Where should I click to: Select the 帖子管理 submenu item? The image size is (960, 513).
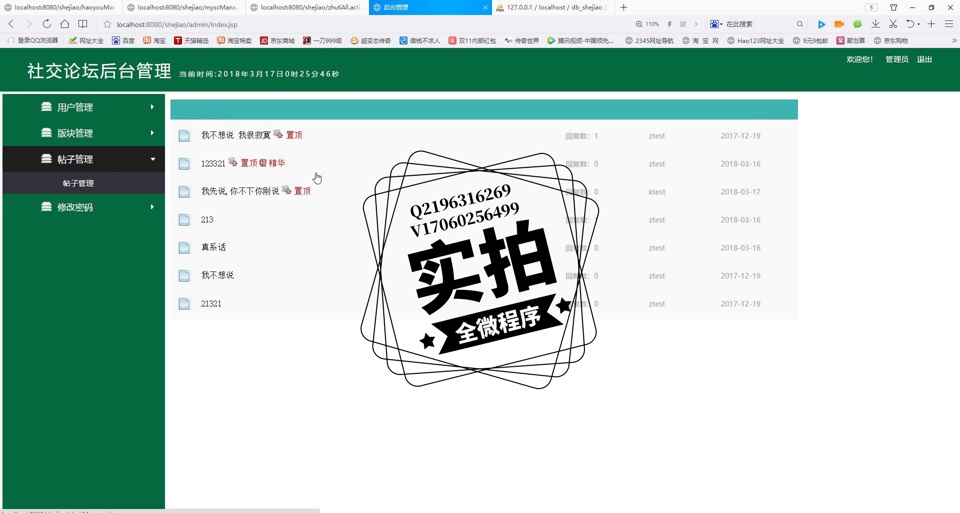[x=78, y=183]
